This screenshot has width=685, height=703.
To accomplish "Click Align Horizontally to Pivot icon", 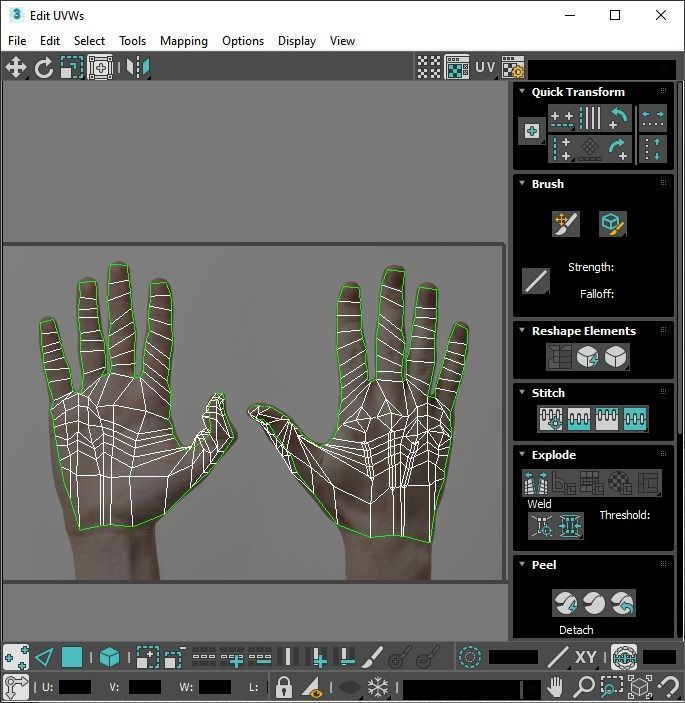I will tap(562, 118).
